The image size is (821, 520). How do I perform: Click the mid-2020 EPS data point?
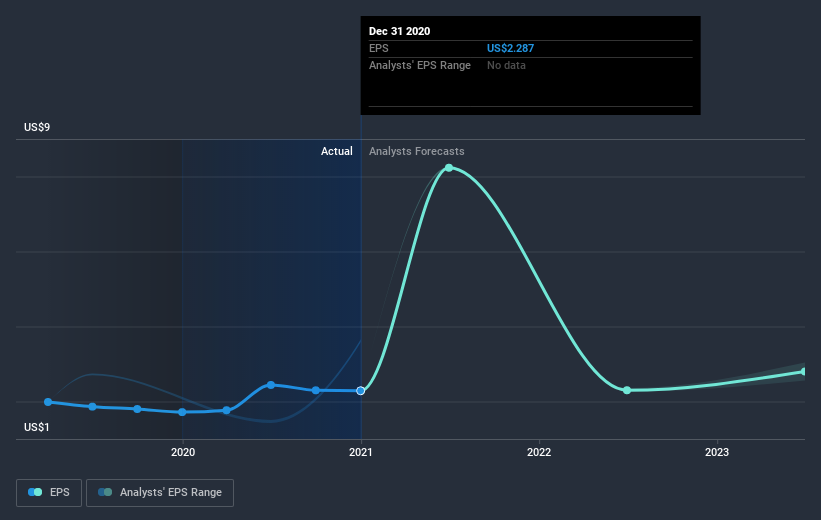271,385
